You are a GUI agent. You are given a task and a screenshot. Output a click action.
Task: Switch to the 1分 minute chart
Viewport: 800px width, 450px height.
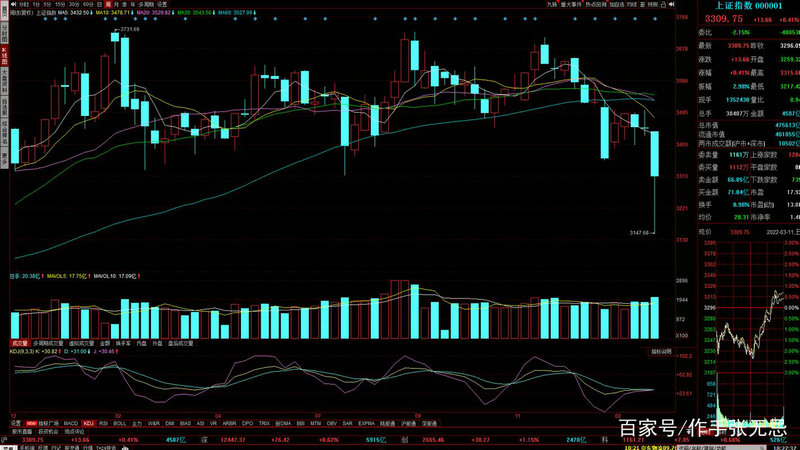point(37,5)
